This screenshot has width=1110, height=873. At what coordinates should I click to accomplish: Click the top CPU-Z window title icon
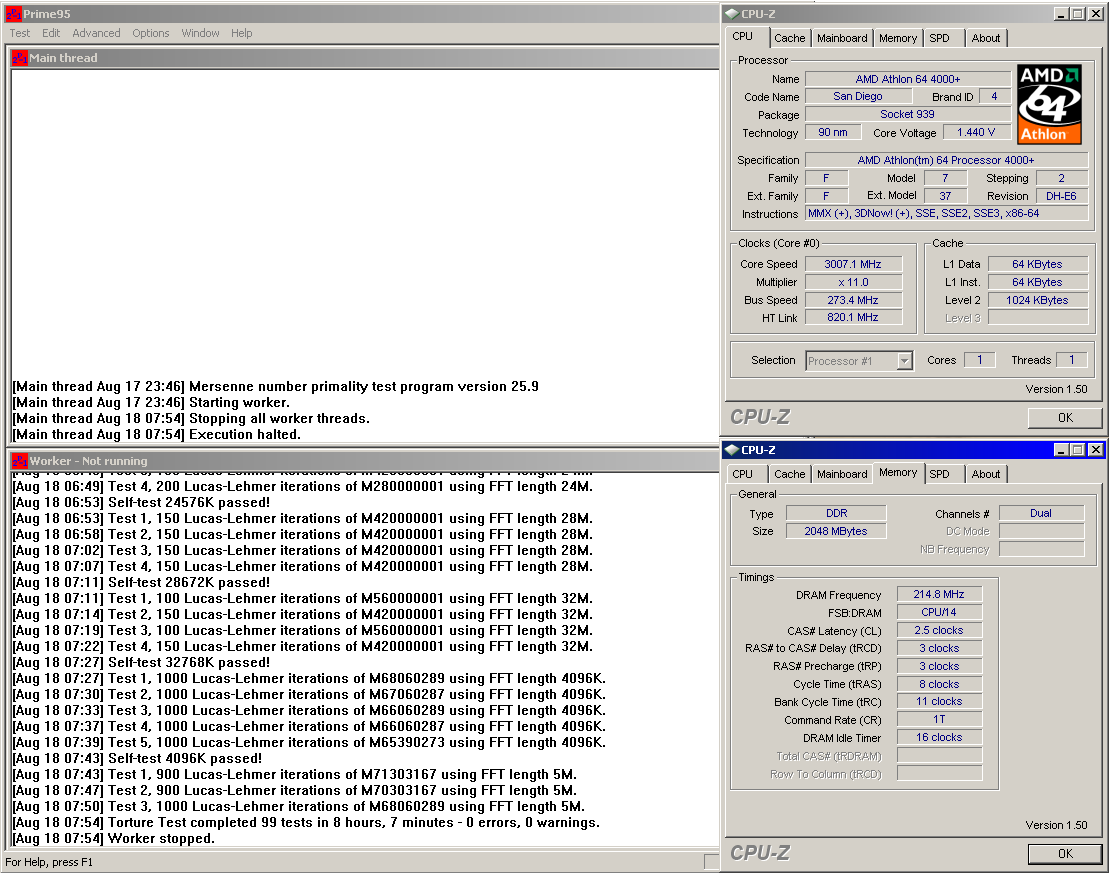(x=732, y=13)
